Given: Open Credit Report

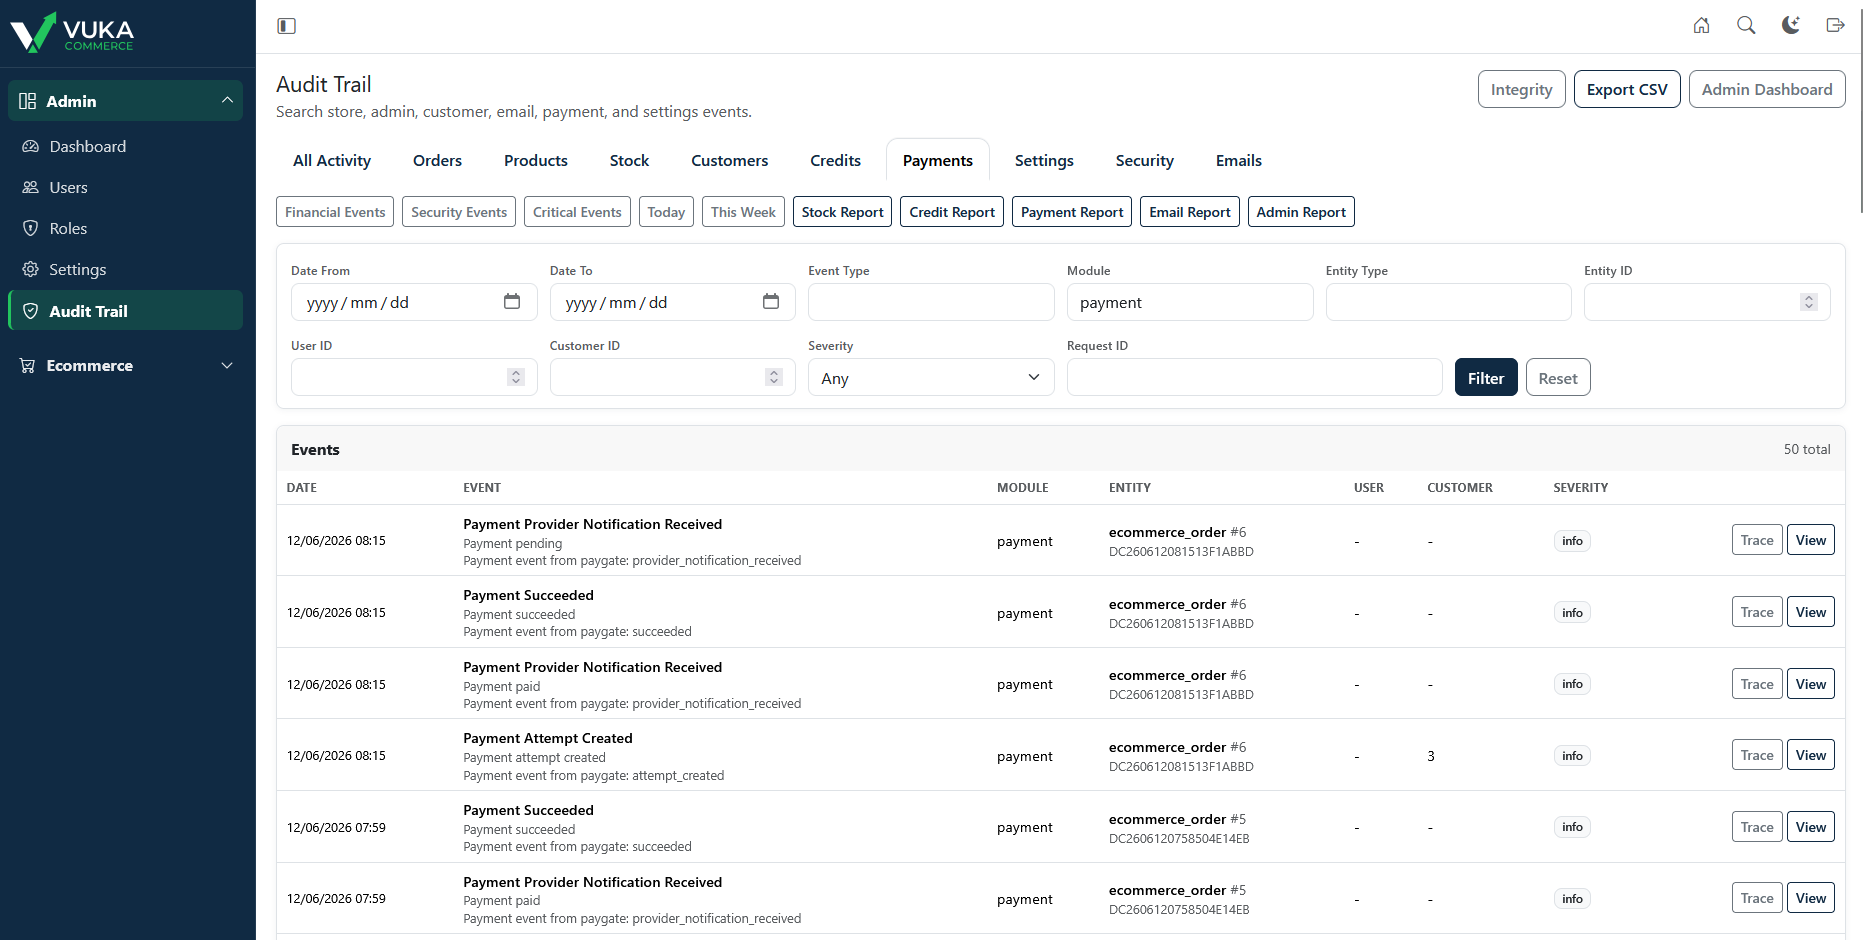Looking at the screenshot, I should (952, 212).
